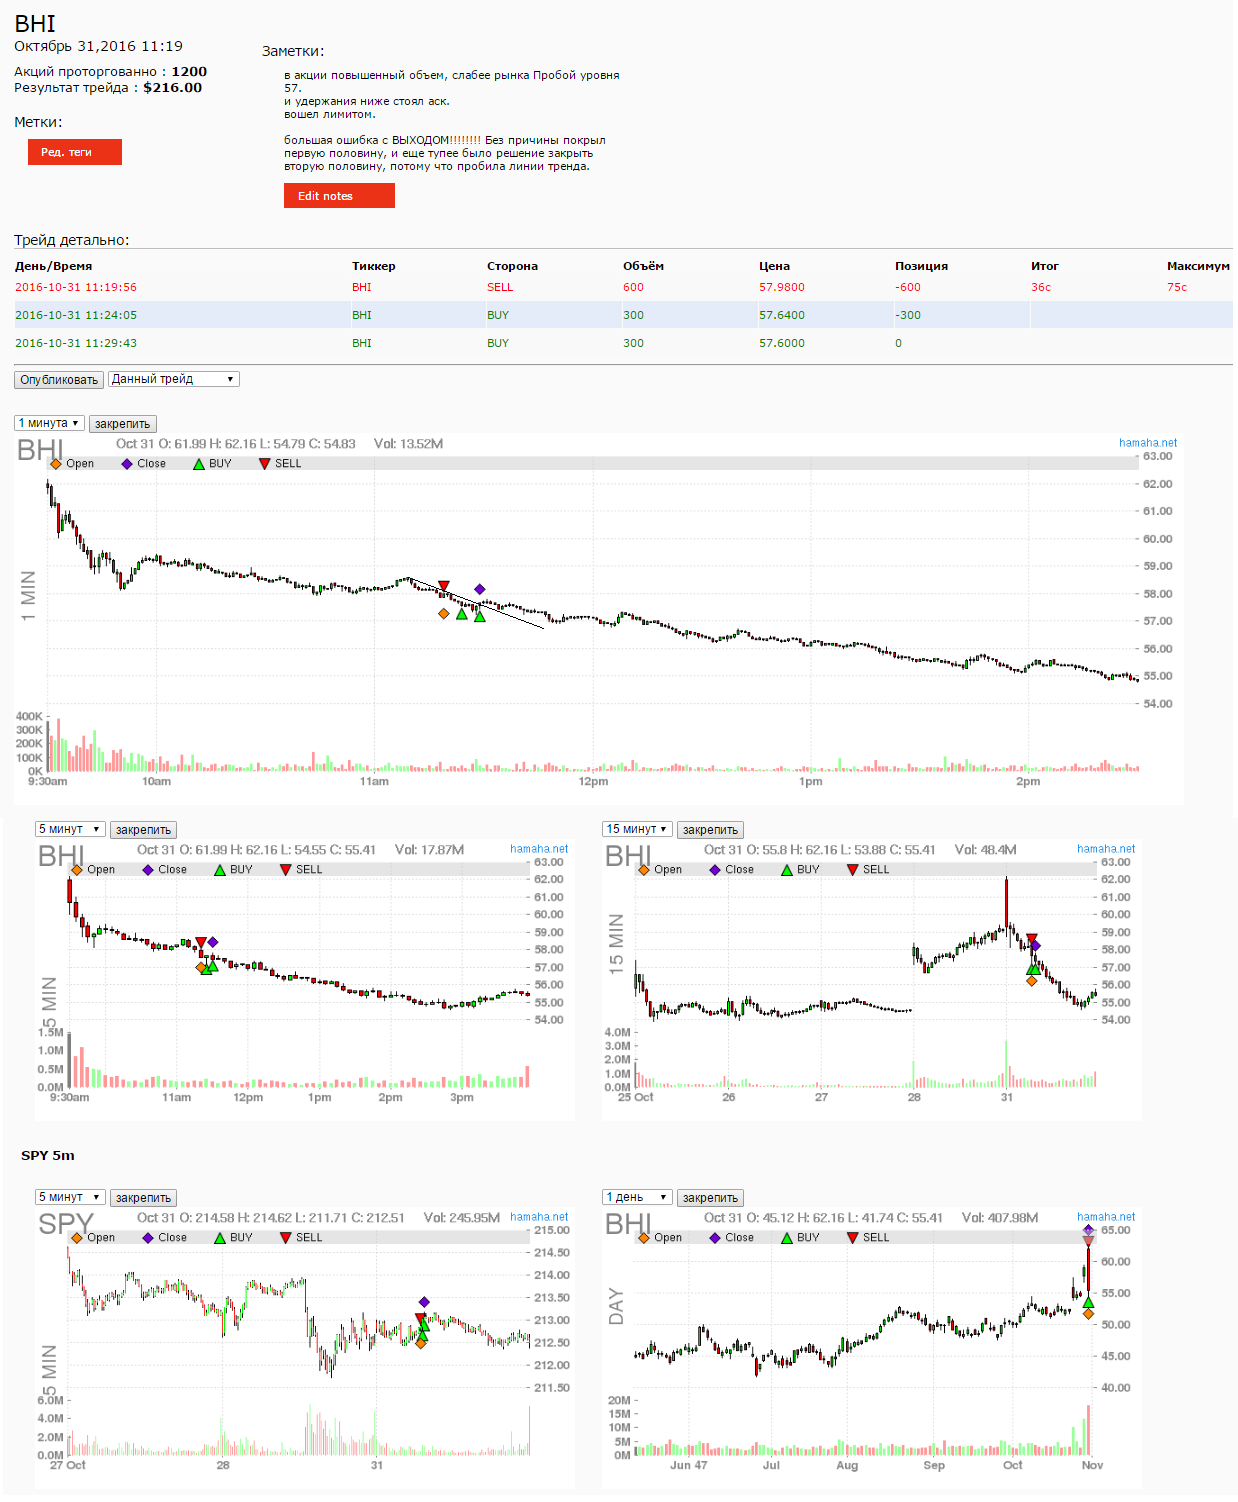Open hamaha.net link on BHI 5-minute chart
Image resolution: width=1238 pixels, height=1502 pixels.
539,849
